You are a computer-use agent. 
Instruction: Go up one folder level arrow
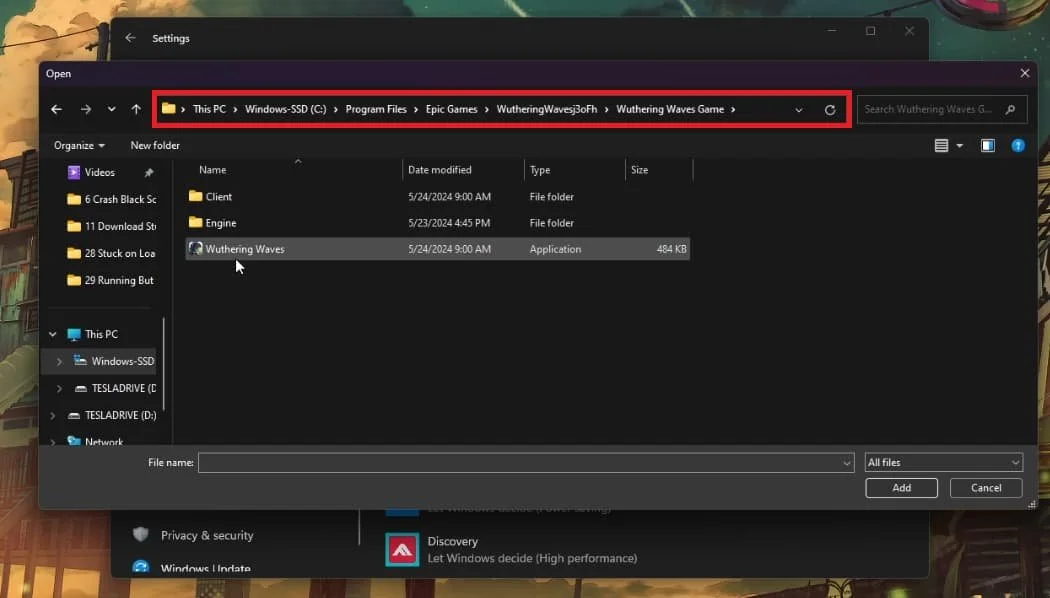136,109
